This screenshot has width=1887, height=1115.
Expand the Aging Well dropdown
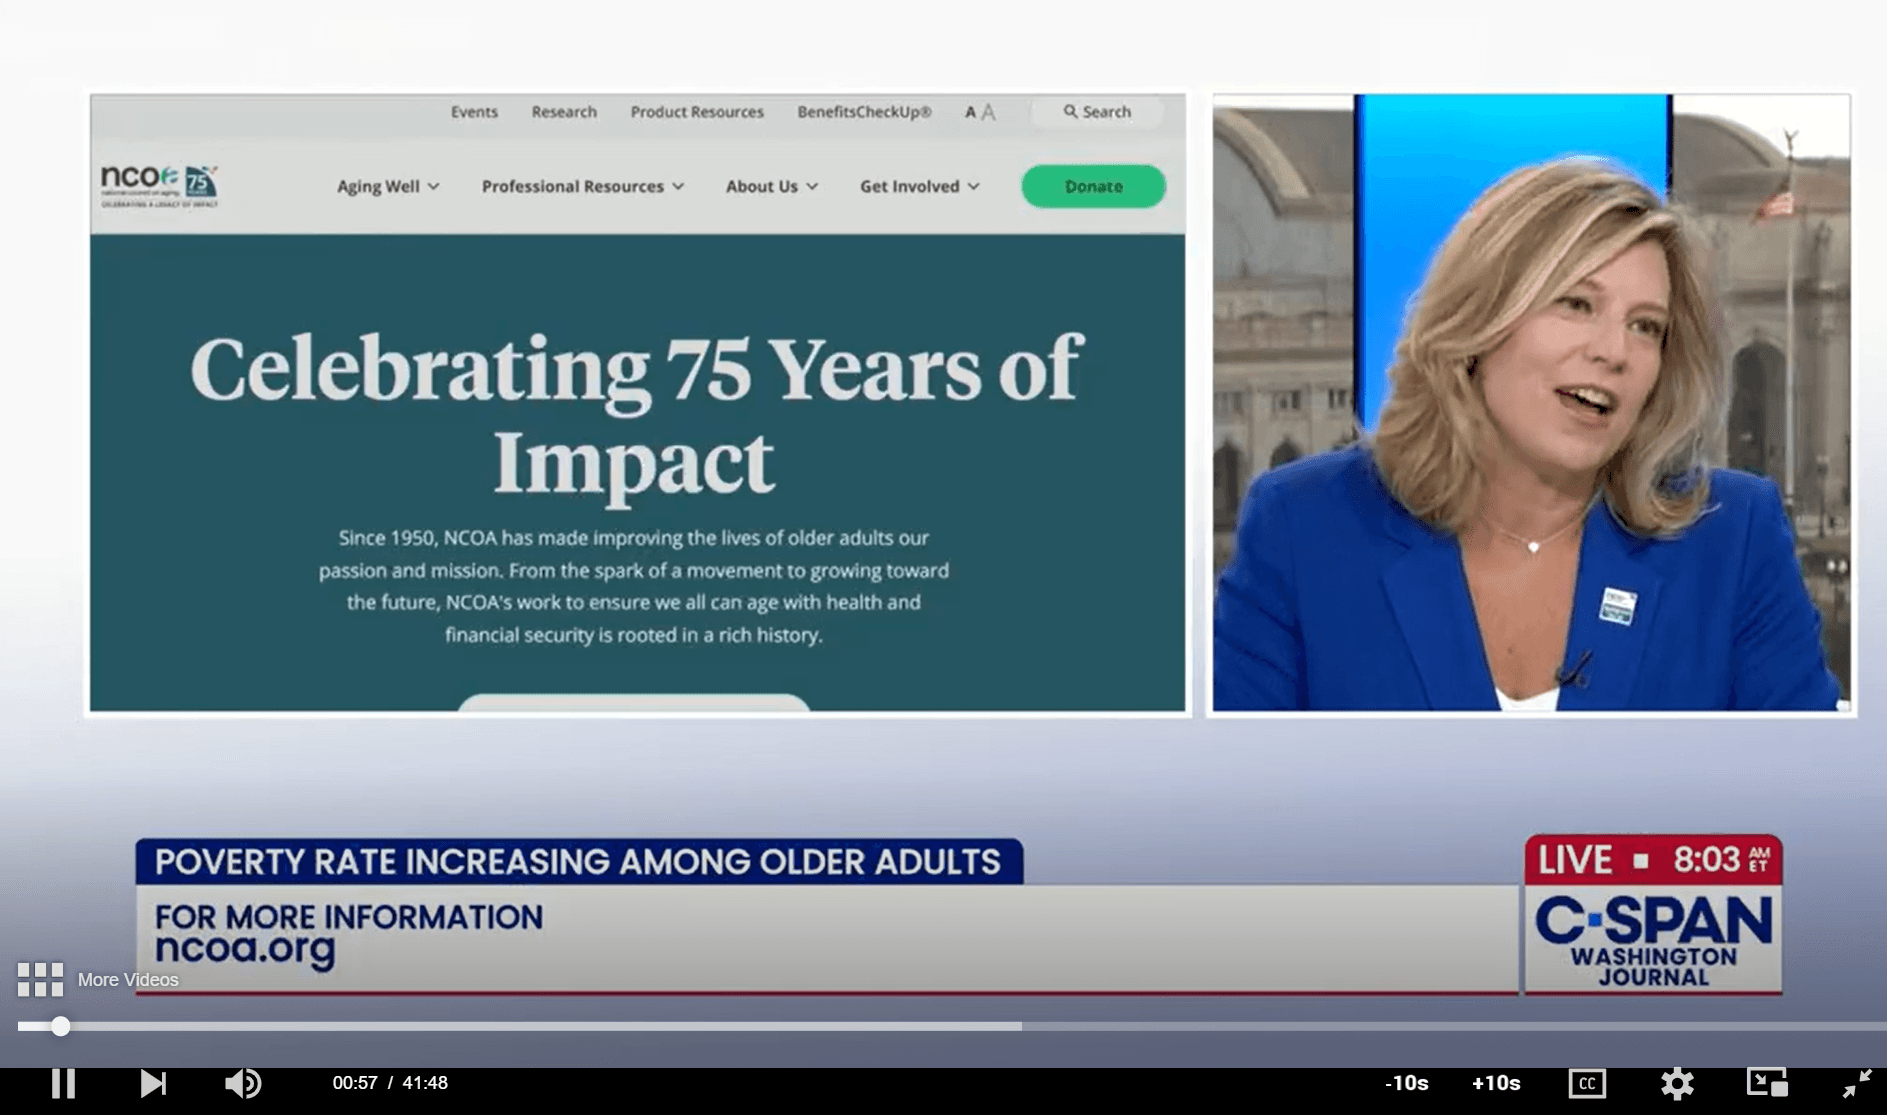pyautogui.click(x=388, y=187)
